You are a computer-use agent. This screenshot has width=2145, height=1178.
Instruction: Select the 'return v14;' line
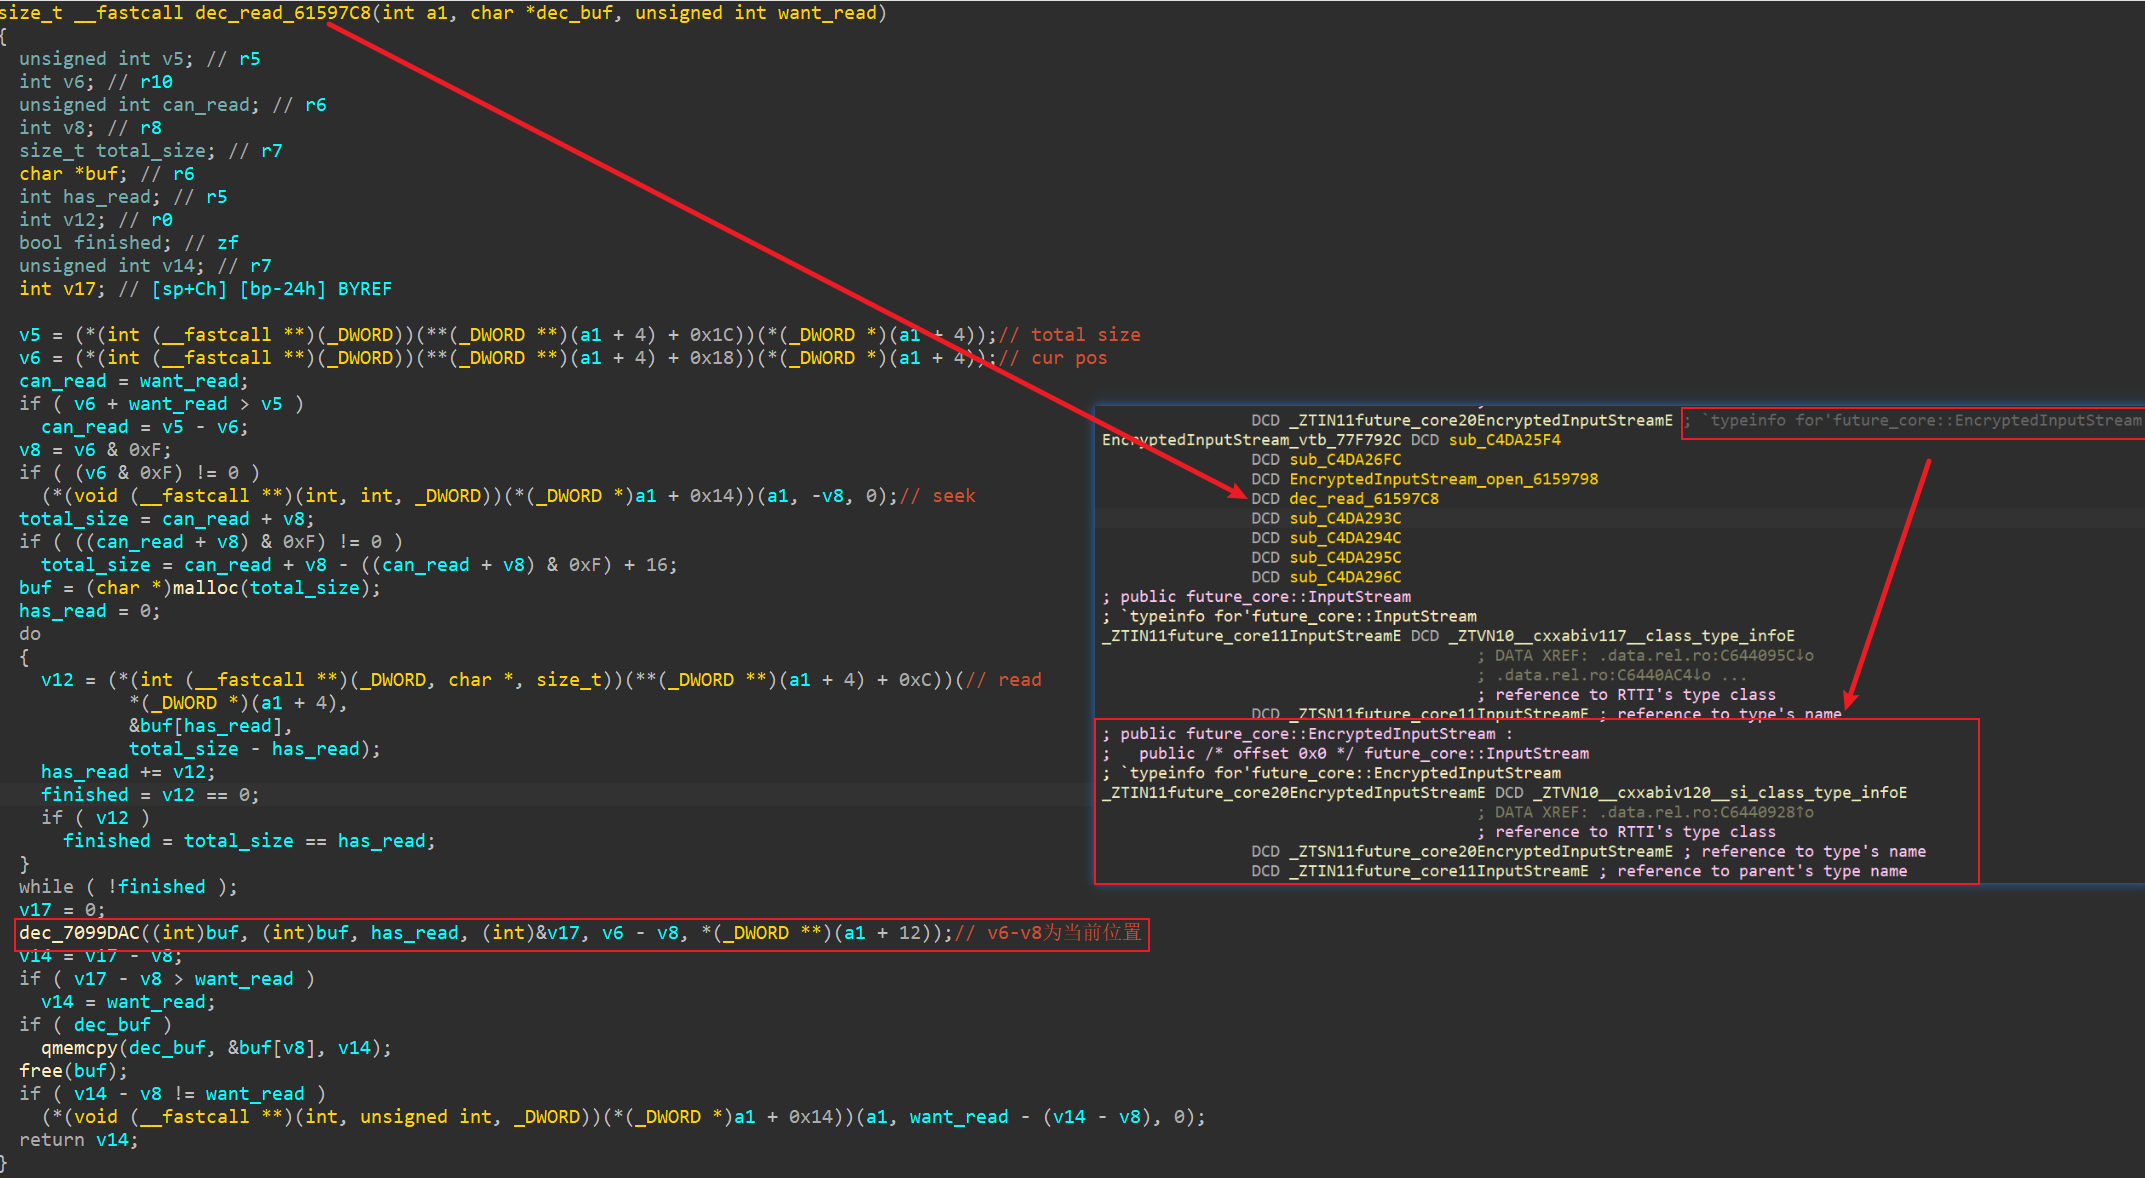79,1140
